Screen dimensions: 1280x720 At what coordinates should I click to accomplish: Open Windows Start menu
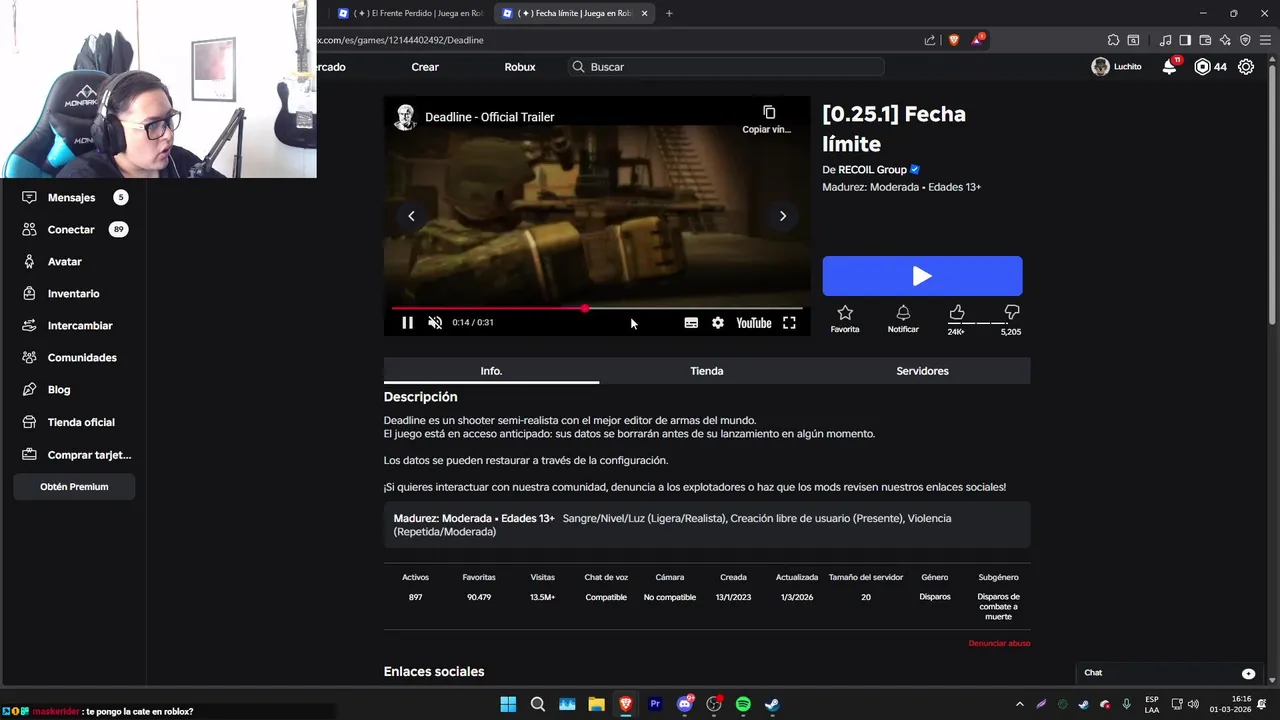click(508, 704)
